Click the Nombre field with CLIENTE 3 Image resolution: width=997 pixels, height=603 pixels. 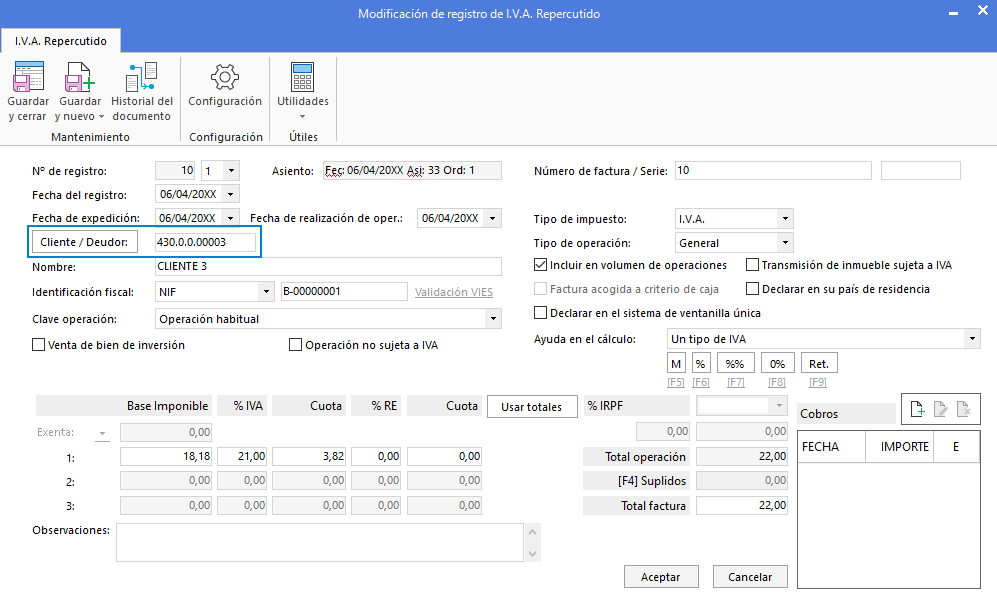click(328, 267)
